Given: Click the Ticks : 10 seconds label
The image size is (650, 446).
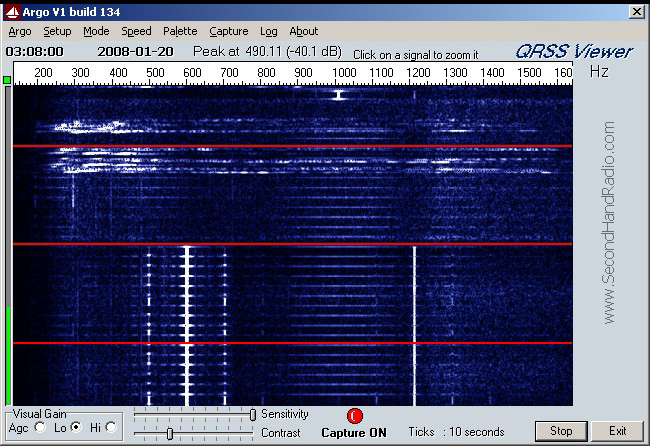Looking at the screenshot, I should 456,432.
